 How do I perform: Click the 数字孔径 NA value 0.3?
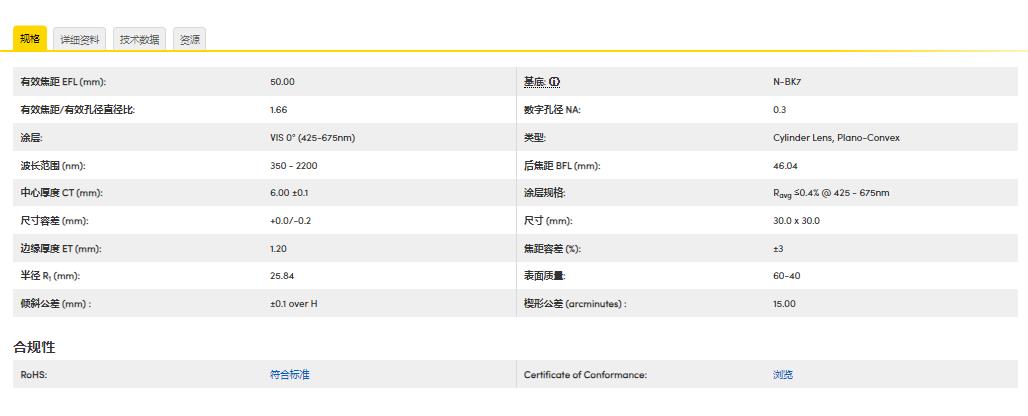click(780, 110)
